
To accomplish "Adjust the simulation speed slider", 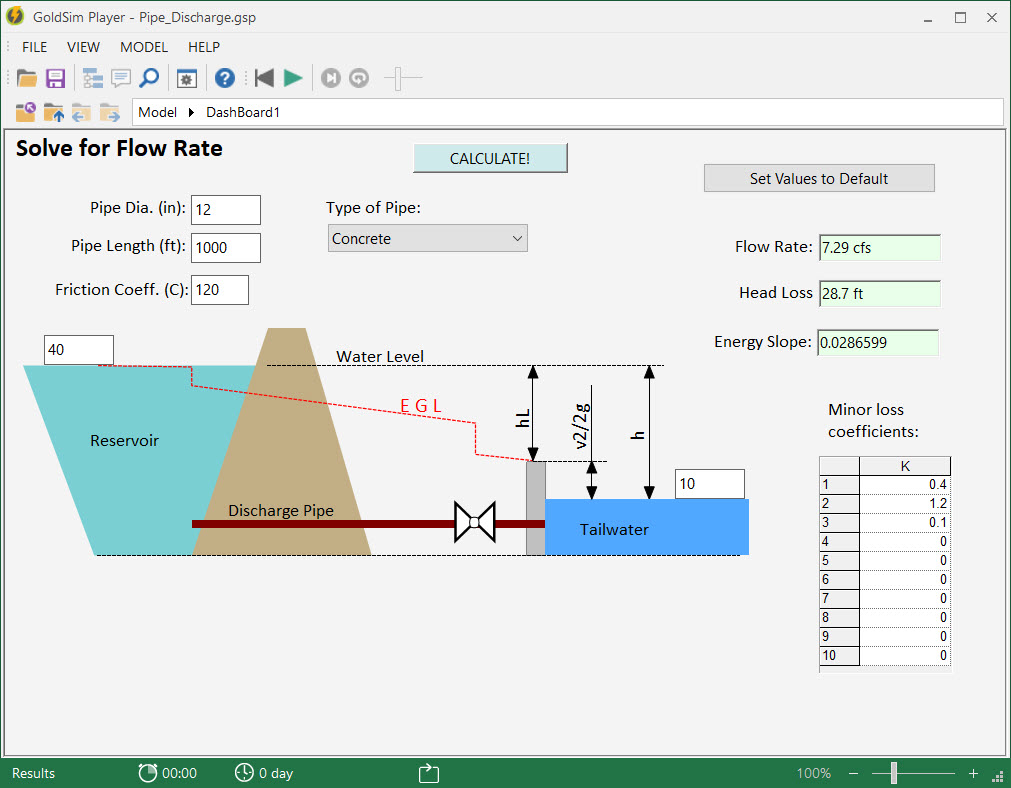I will (398, 79).
